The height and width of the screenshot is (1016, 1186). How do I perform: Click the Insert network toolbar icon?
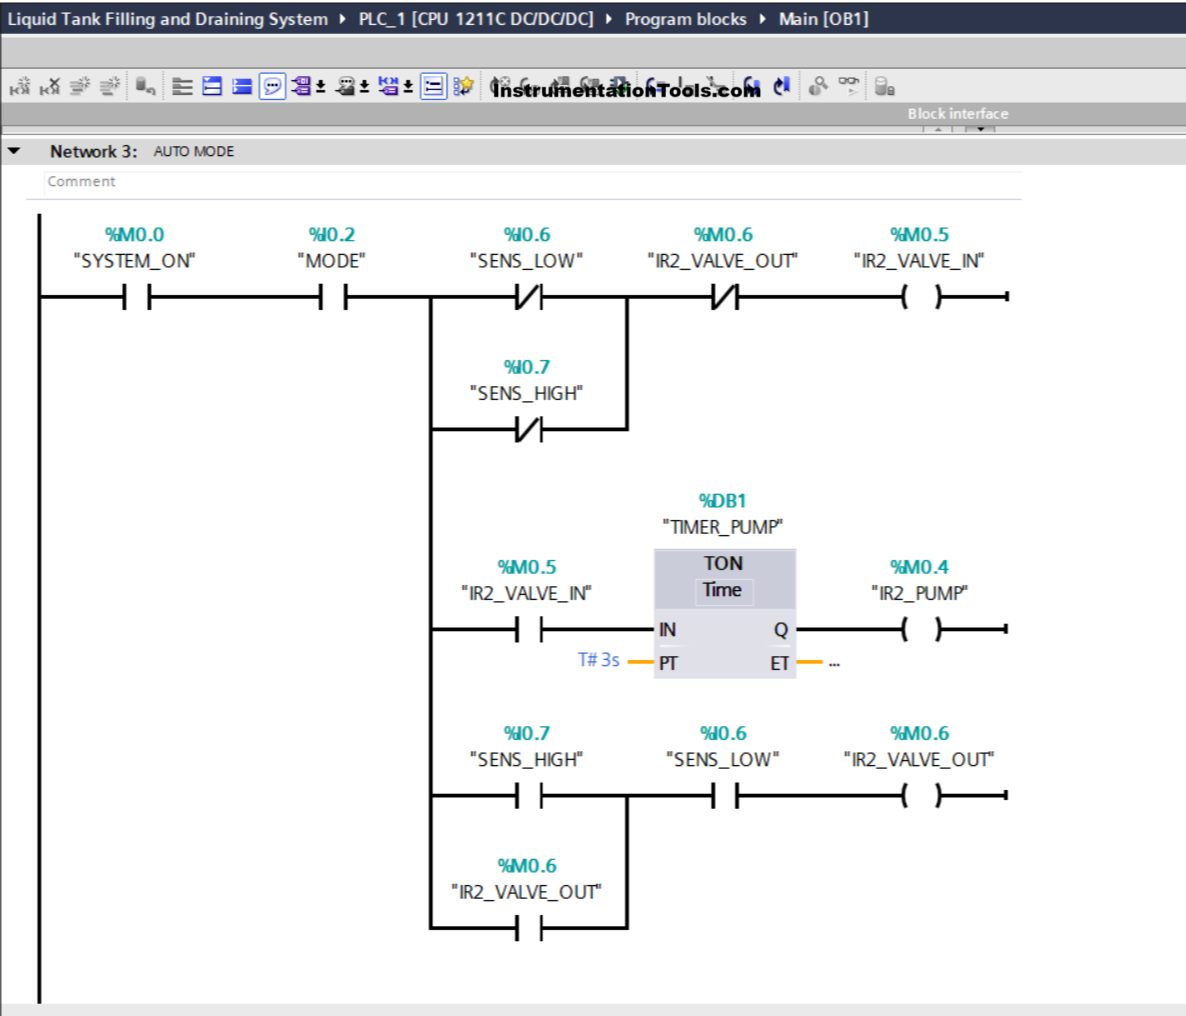point(20,87)
